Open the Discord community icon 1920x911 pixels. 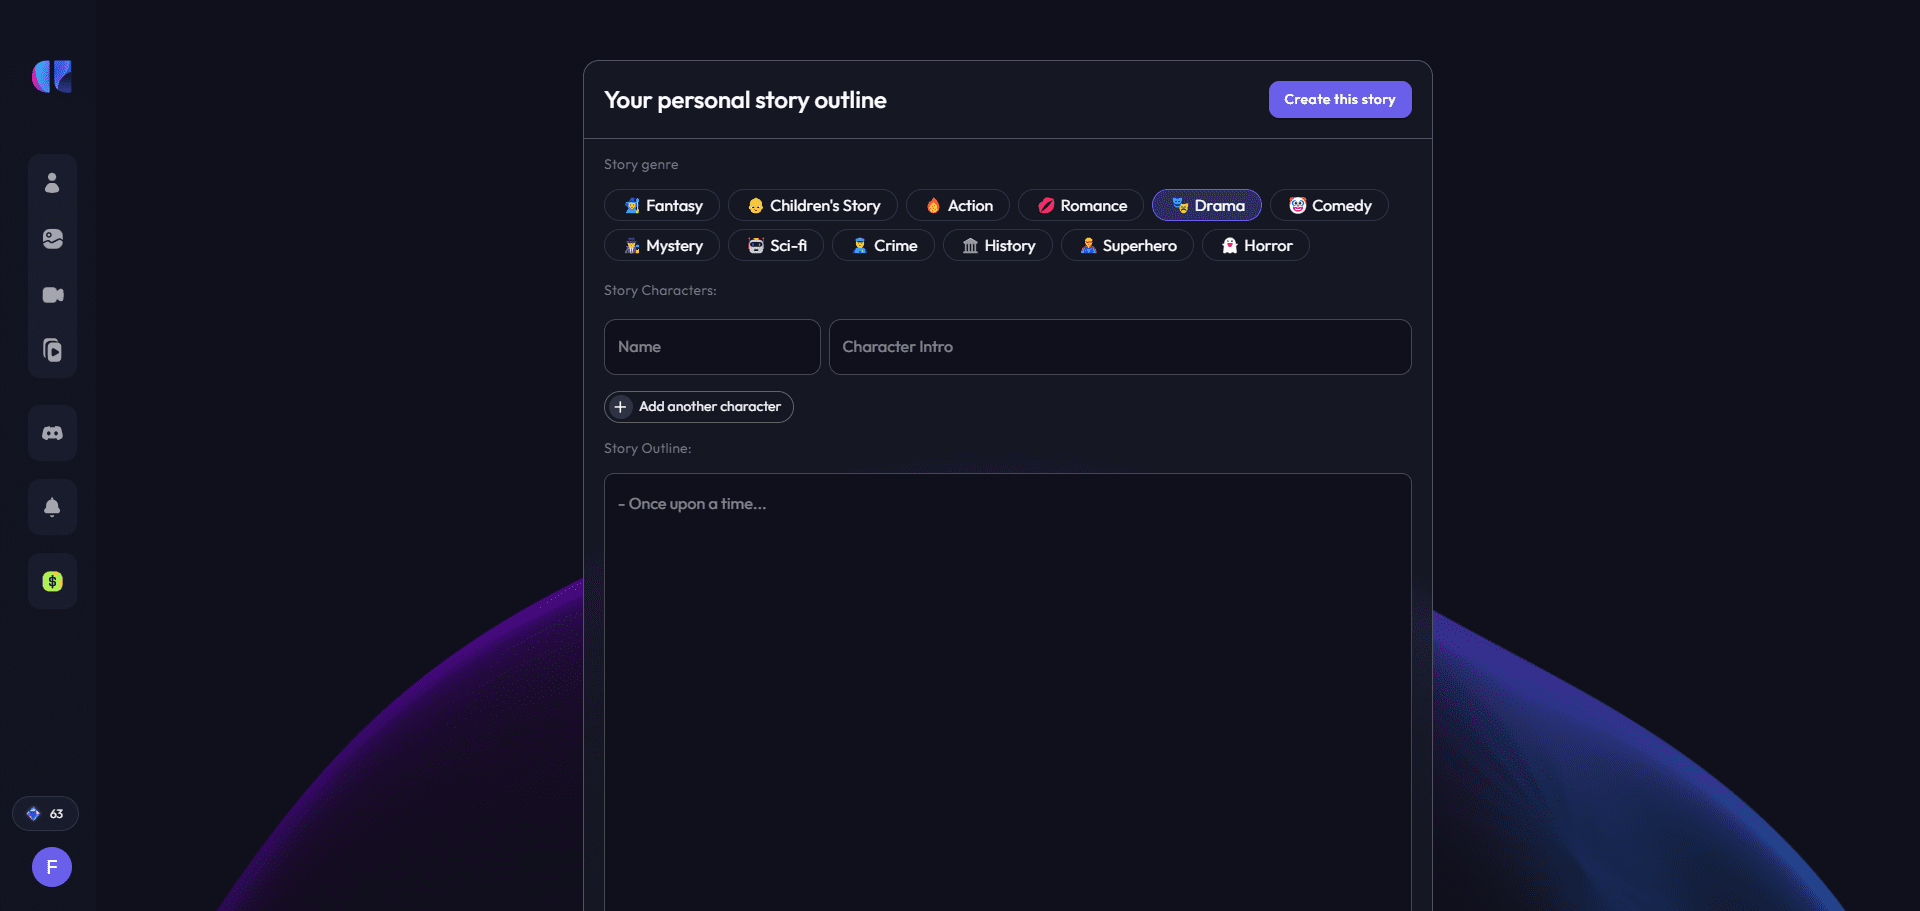(52, 433)
